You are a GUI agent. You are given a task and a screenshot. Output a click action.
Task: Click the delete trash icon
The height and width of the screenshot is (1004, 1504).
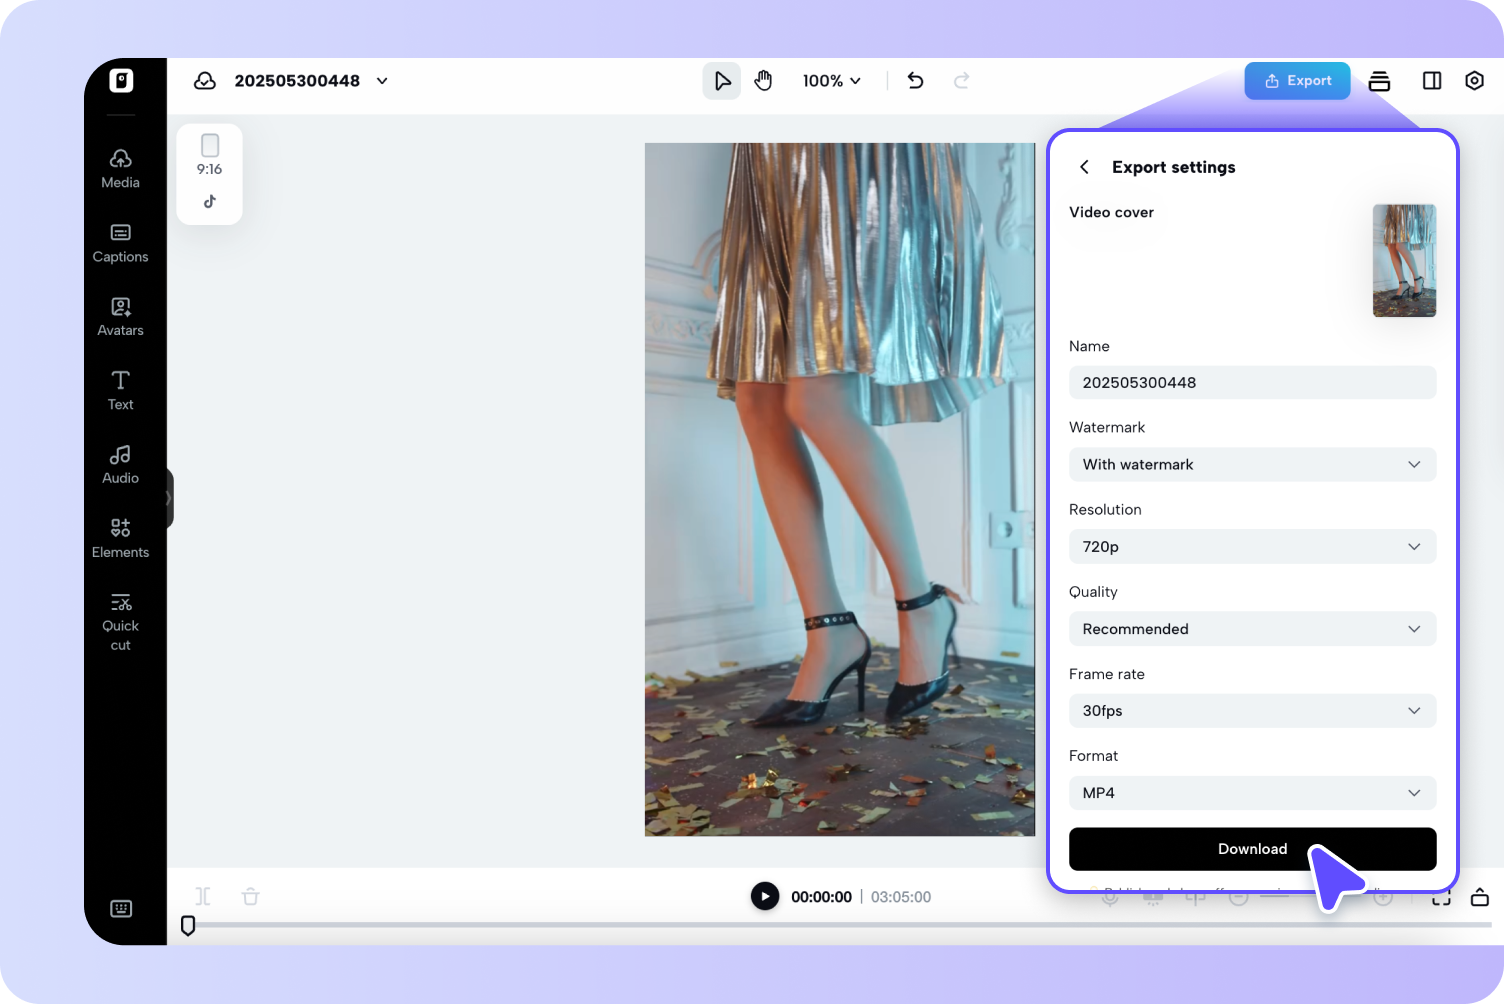pyautogui.click(x=251, y=896)
